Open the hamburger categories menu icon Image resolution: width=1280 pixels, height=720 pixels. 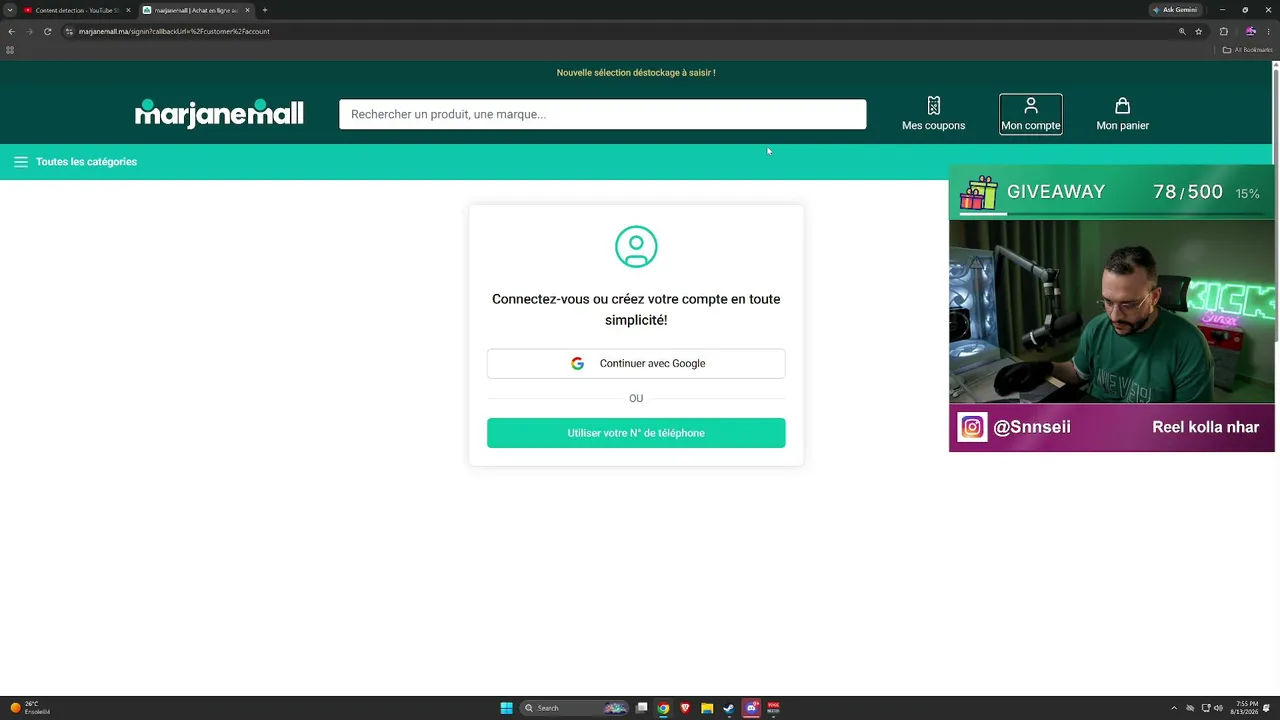click(x=20, y=162)
